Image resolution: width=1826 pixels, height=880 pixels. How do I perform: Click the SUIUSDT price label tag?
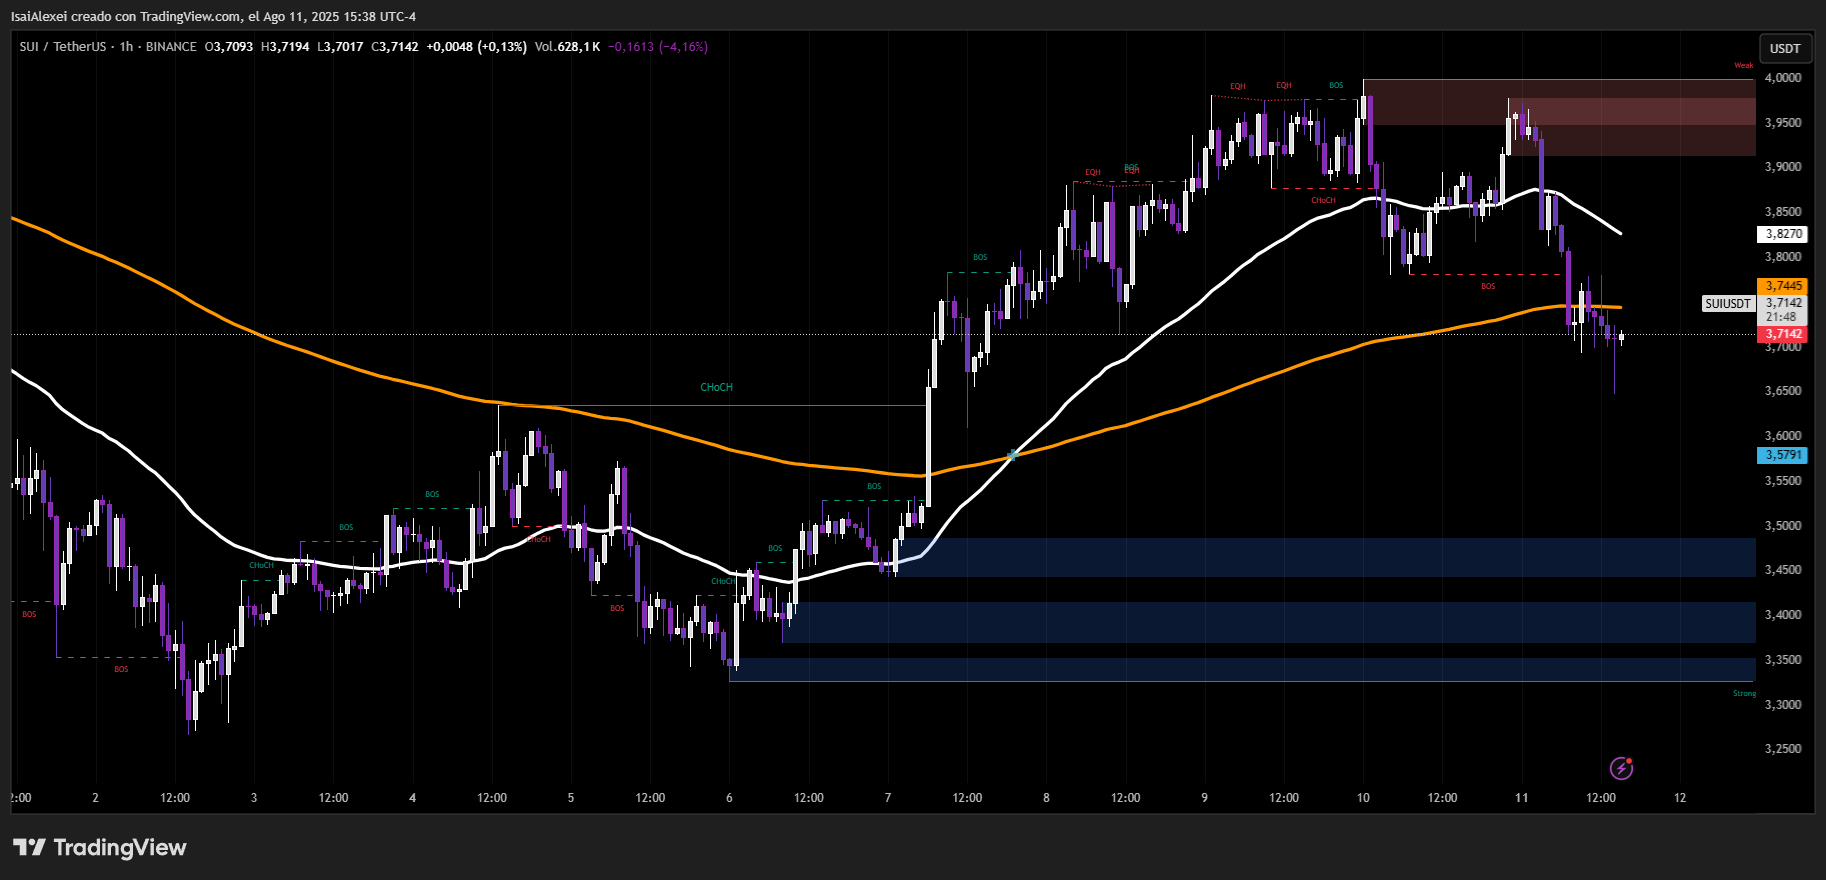click(1728, 303)
